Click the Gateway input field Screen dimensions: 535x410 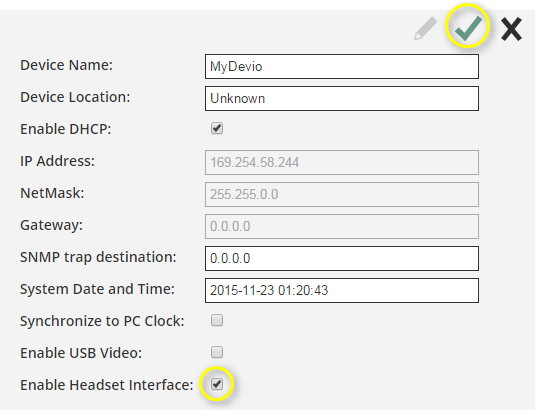click(342, 226)
